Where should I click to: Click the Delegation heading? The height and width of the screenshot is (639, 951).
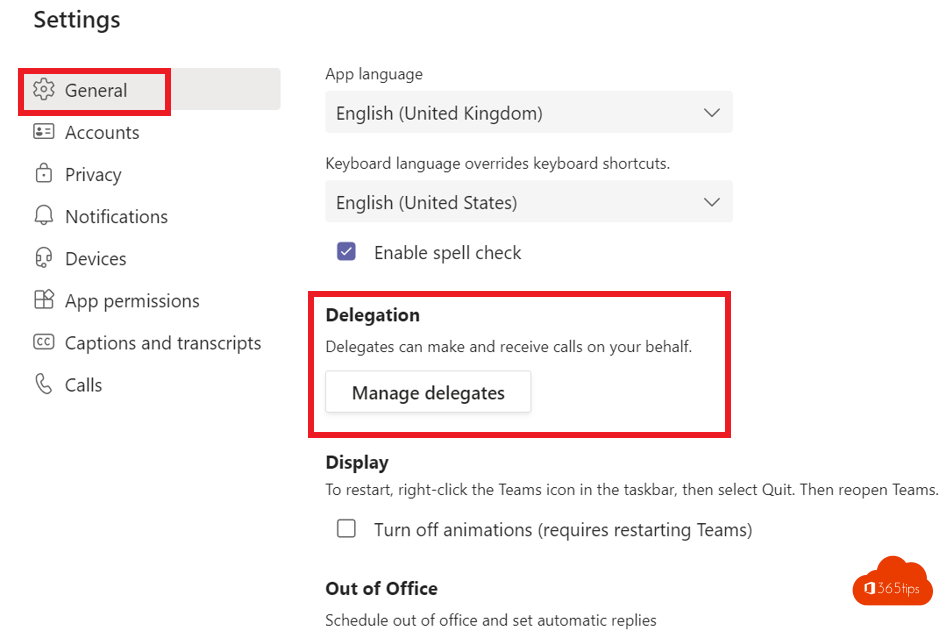click(x=372, y=315)
